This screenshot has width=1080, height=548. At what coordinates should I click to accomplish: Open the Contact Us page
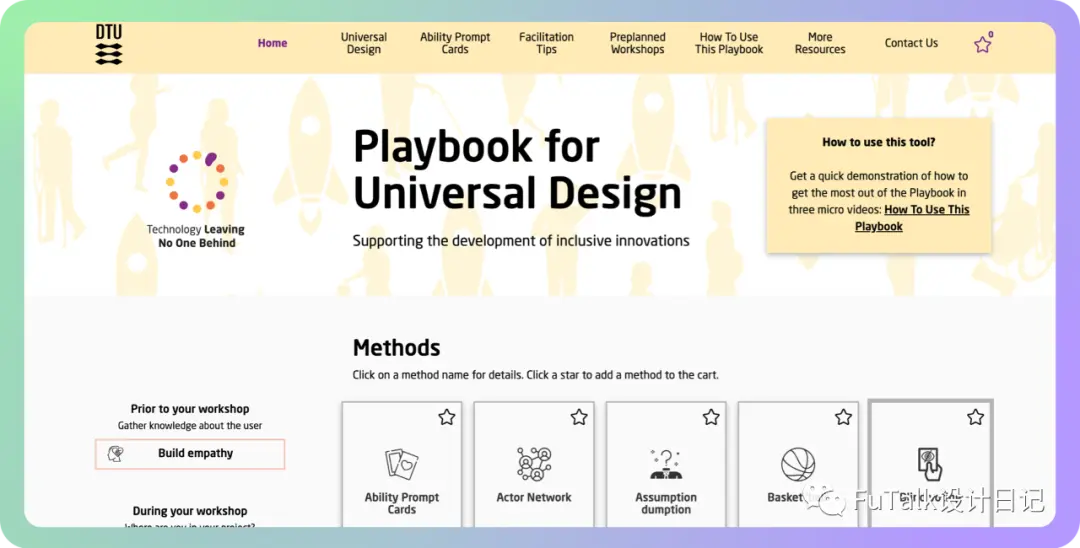[911, 43]
